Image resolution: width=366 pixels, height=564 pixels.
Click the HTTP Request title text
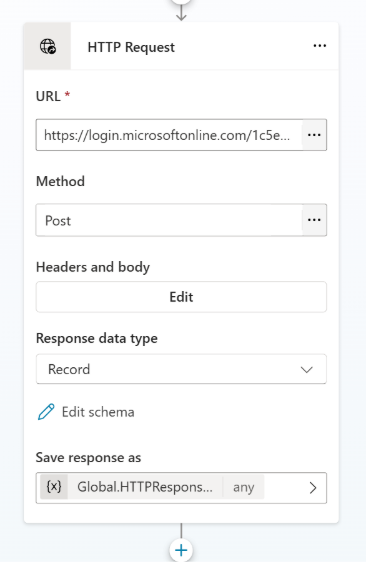(131, 47)
